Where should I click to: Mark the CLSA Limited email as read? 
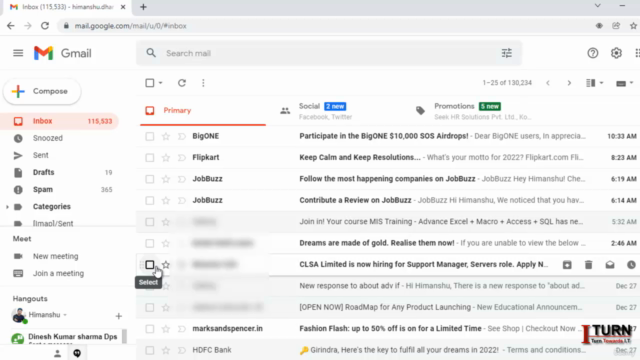pos(610,265)
